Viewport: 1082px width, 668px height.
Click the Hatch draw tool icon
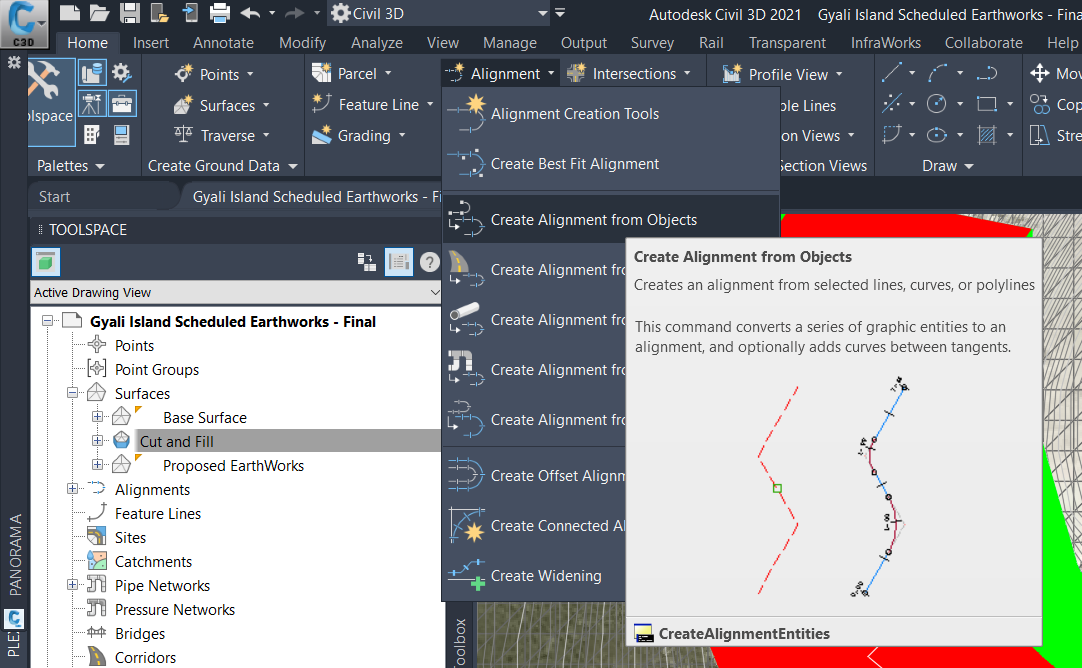click(987, 135)
